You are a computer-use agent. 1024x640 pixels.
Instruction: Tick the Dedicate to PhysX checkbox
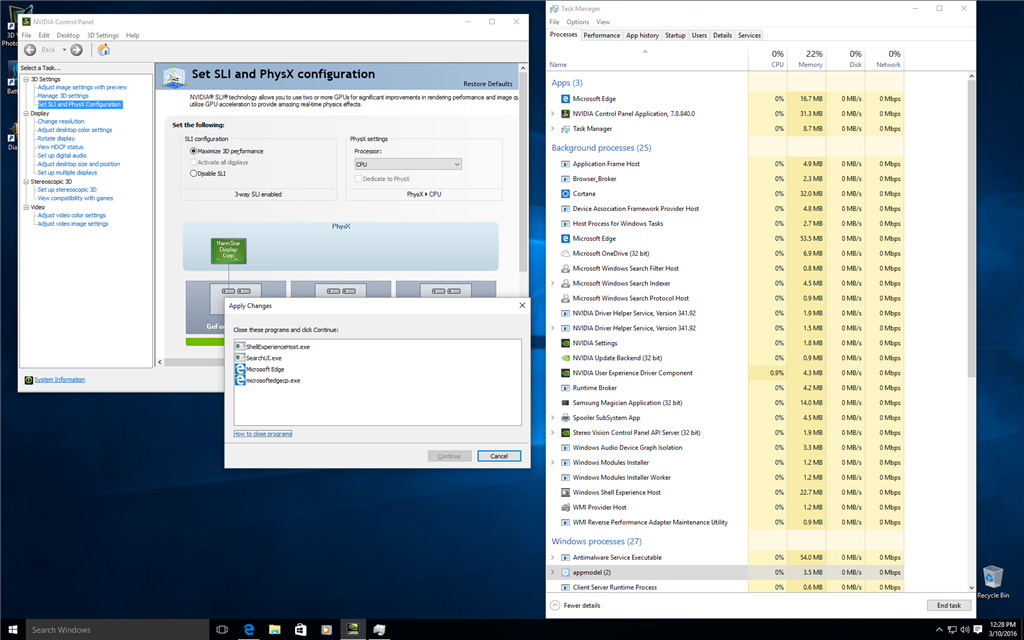[x=358, y=178]
